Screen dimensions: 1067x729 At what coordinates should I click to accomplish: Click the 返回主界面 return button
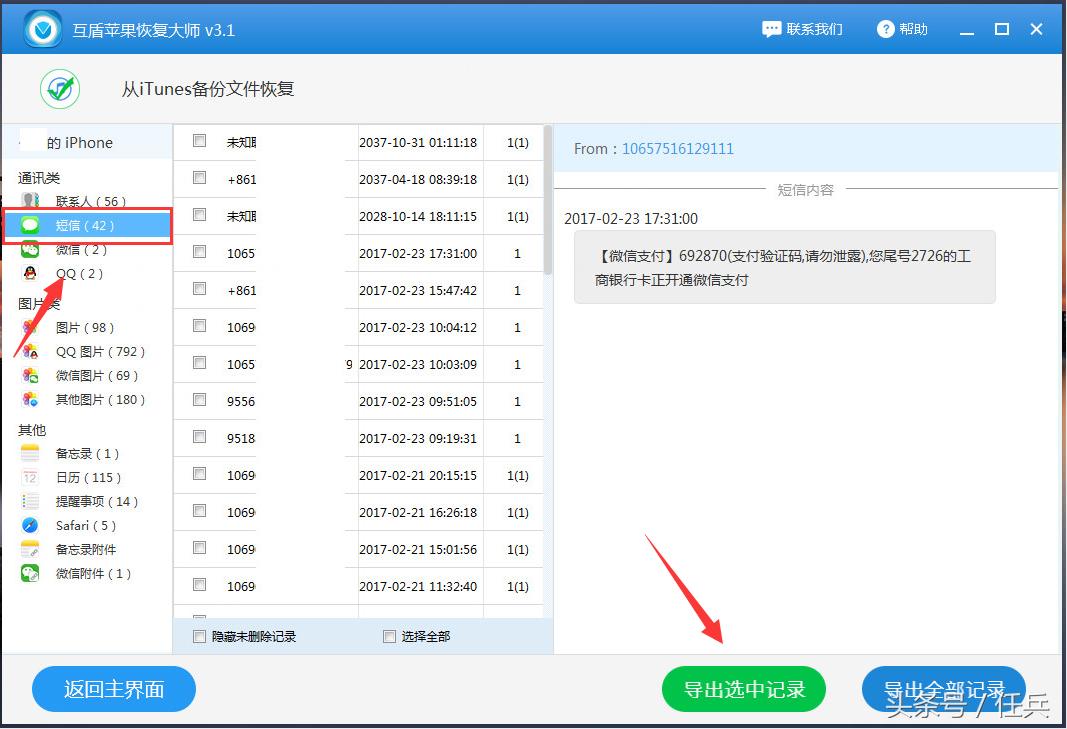point(113,689)
